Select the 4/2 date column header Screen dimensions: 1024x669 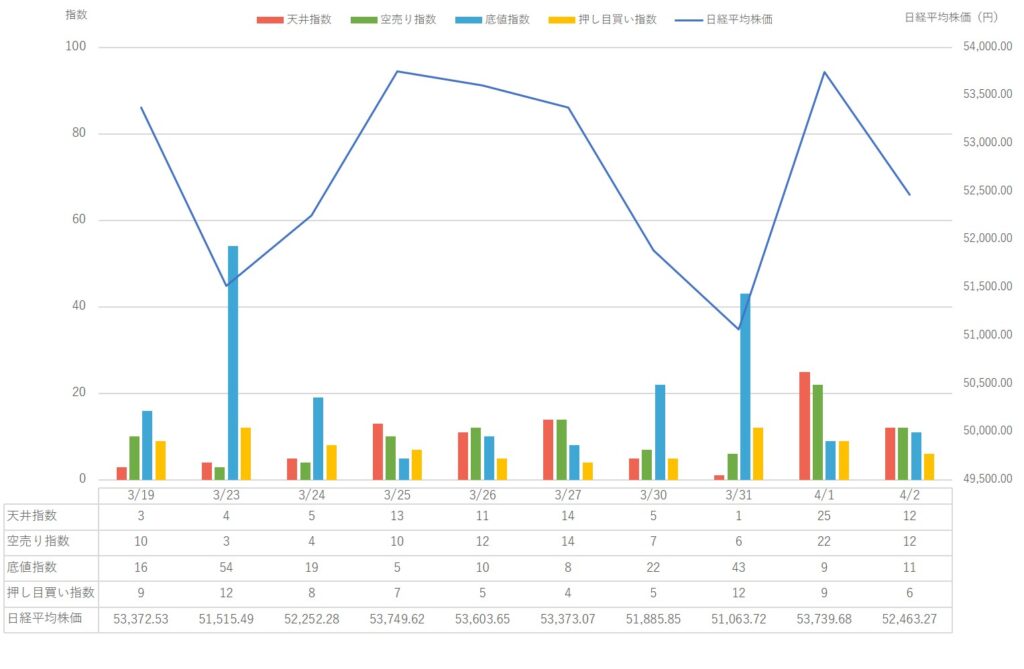click(x=909, y=493)
